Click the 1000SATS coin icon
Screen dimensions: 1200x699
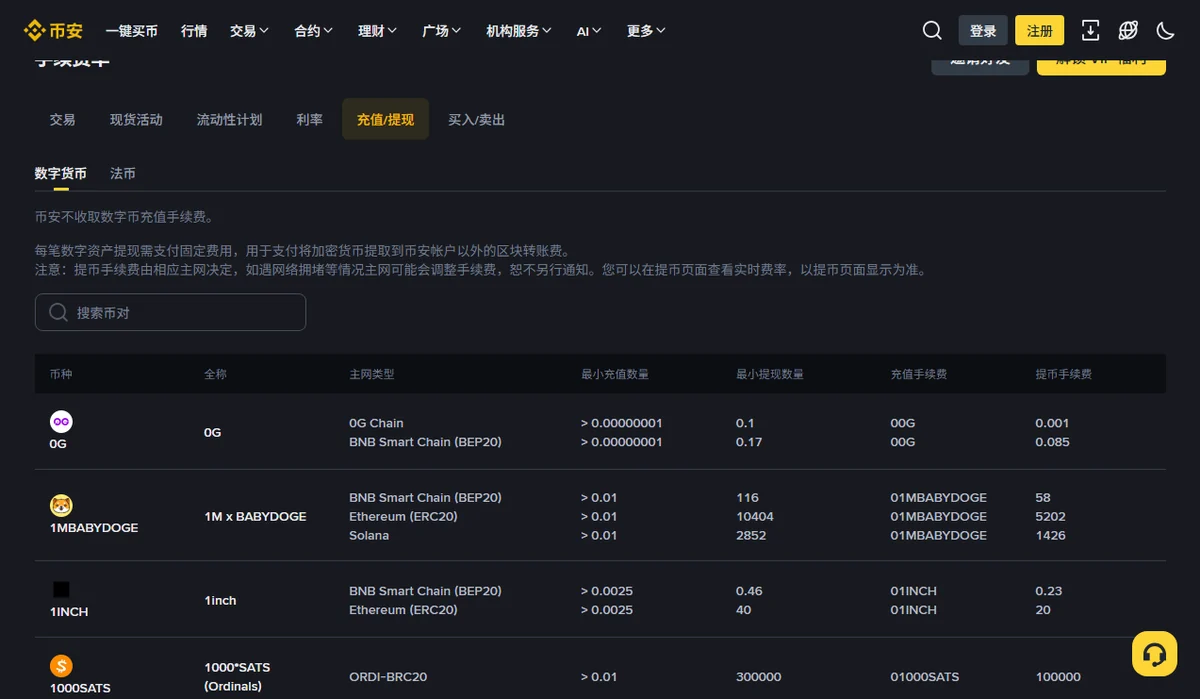[x=61, y=666]
